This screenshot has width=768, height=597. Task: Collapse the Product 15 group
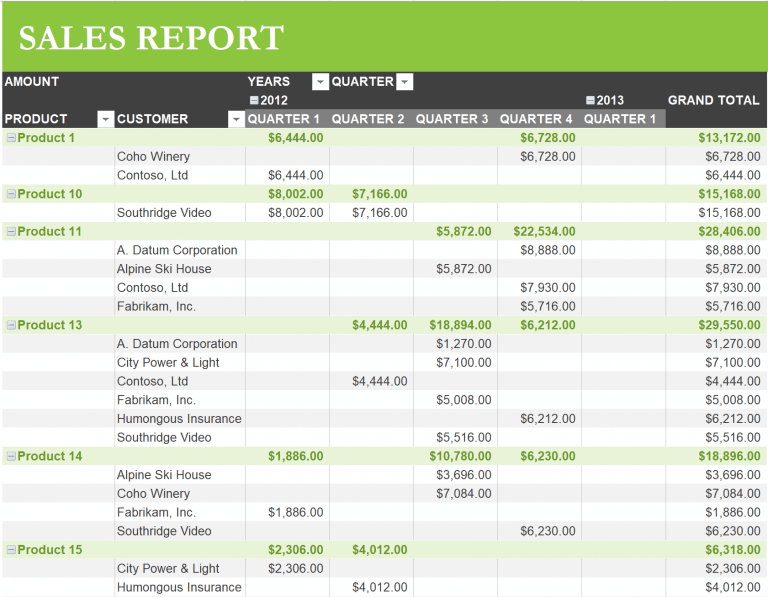click(x=11, y=550)
